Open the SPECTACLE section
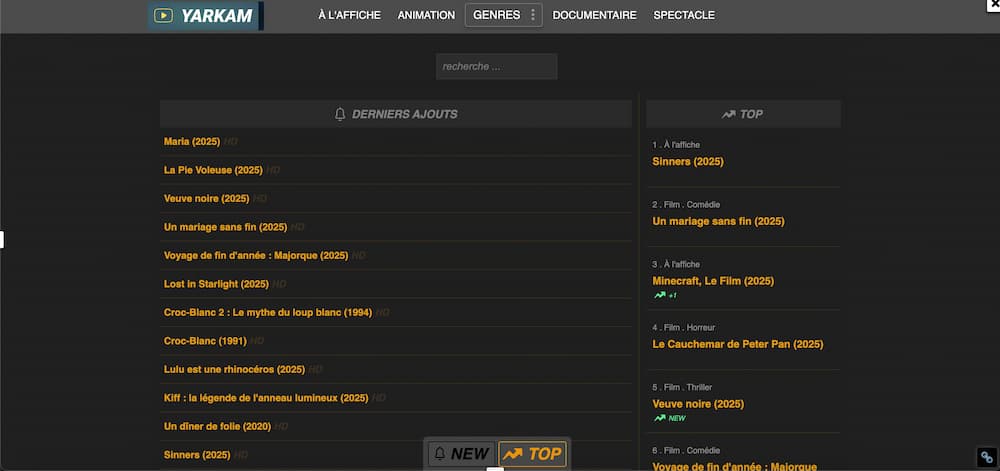Screen dimensions: 1000x471 (684, 15)
